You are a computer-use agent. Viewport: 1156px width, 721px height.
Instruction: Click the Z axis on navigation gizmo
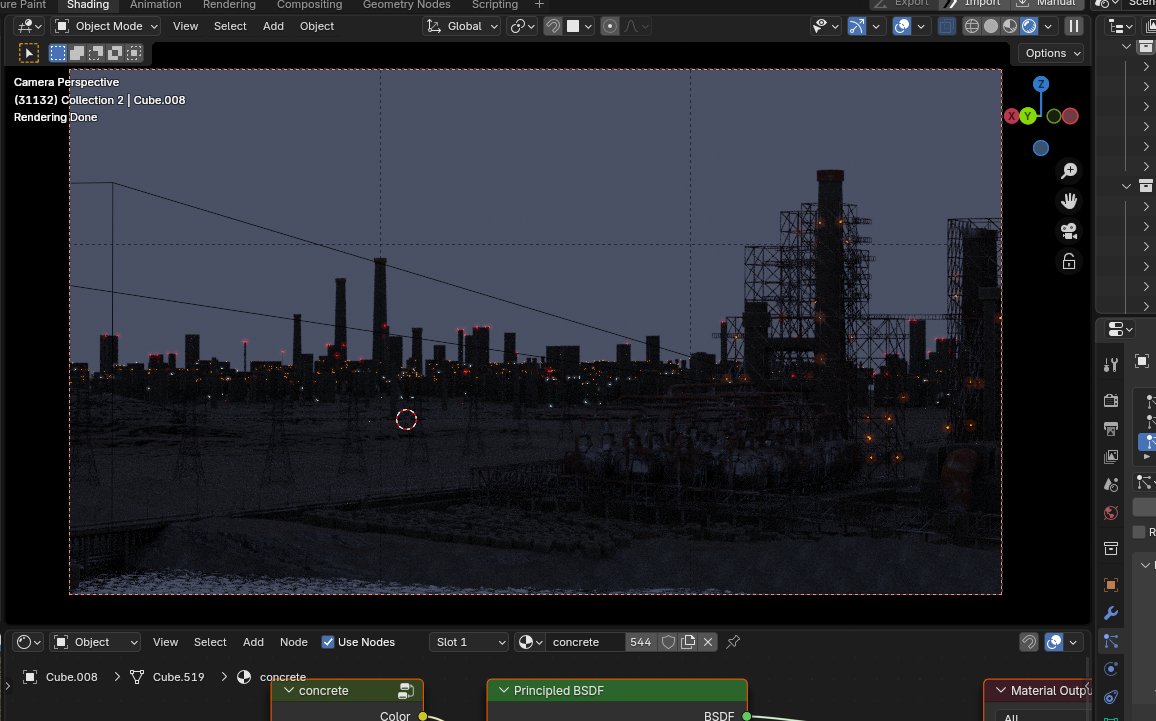(x=1040, y=84)
